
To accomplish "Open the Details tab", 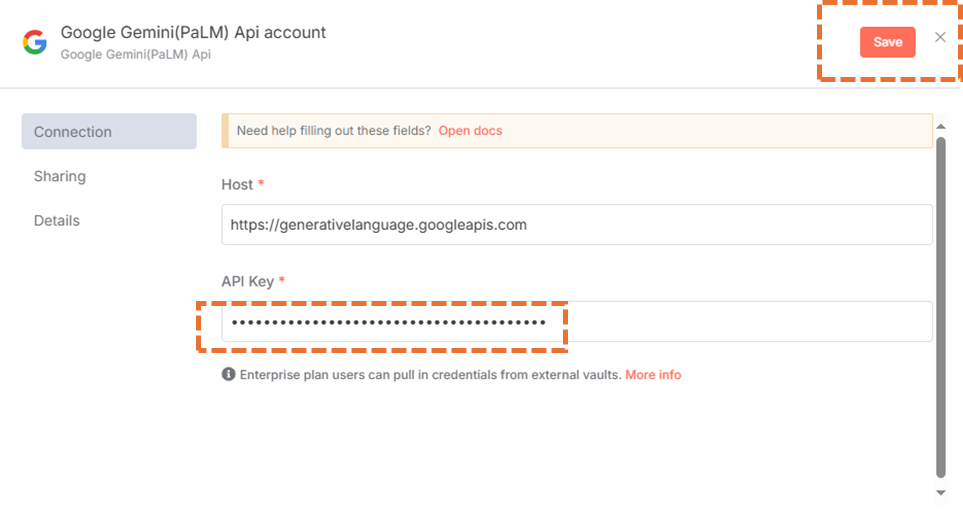I will point(57,220).
